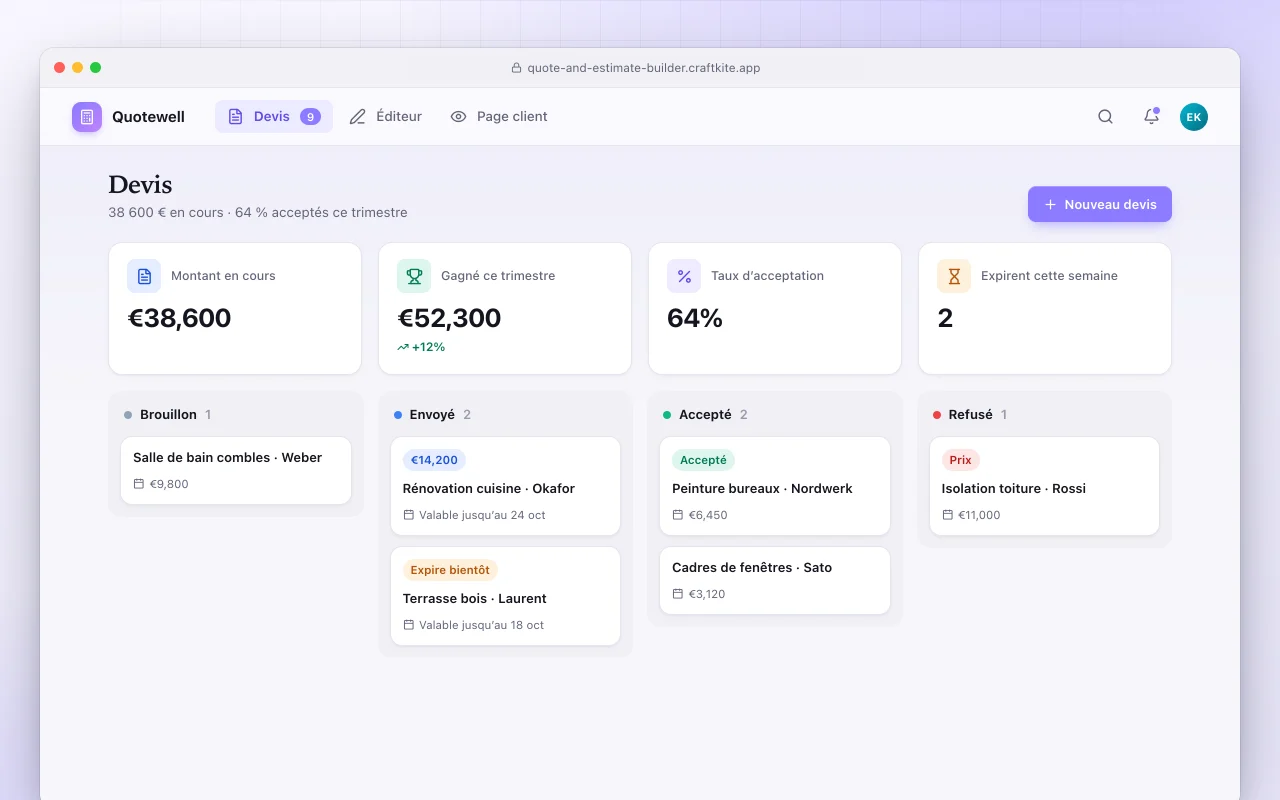Go to the Page client tab
Screen dimensions: 1280x800
point(499,117)
